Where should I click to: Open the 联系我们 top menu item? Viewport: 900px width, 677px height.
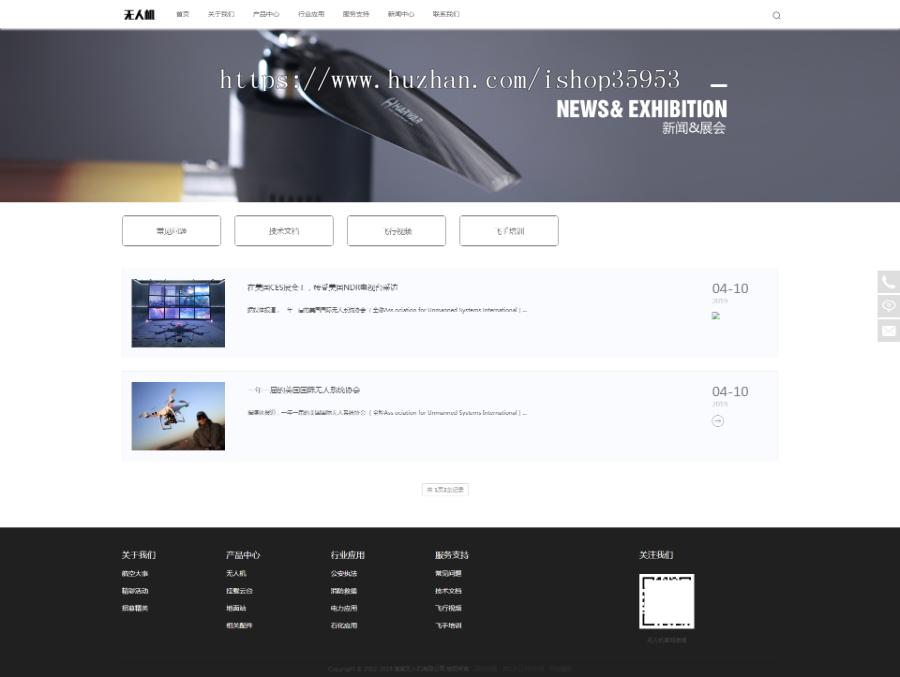click(446, 14)
